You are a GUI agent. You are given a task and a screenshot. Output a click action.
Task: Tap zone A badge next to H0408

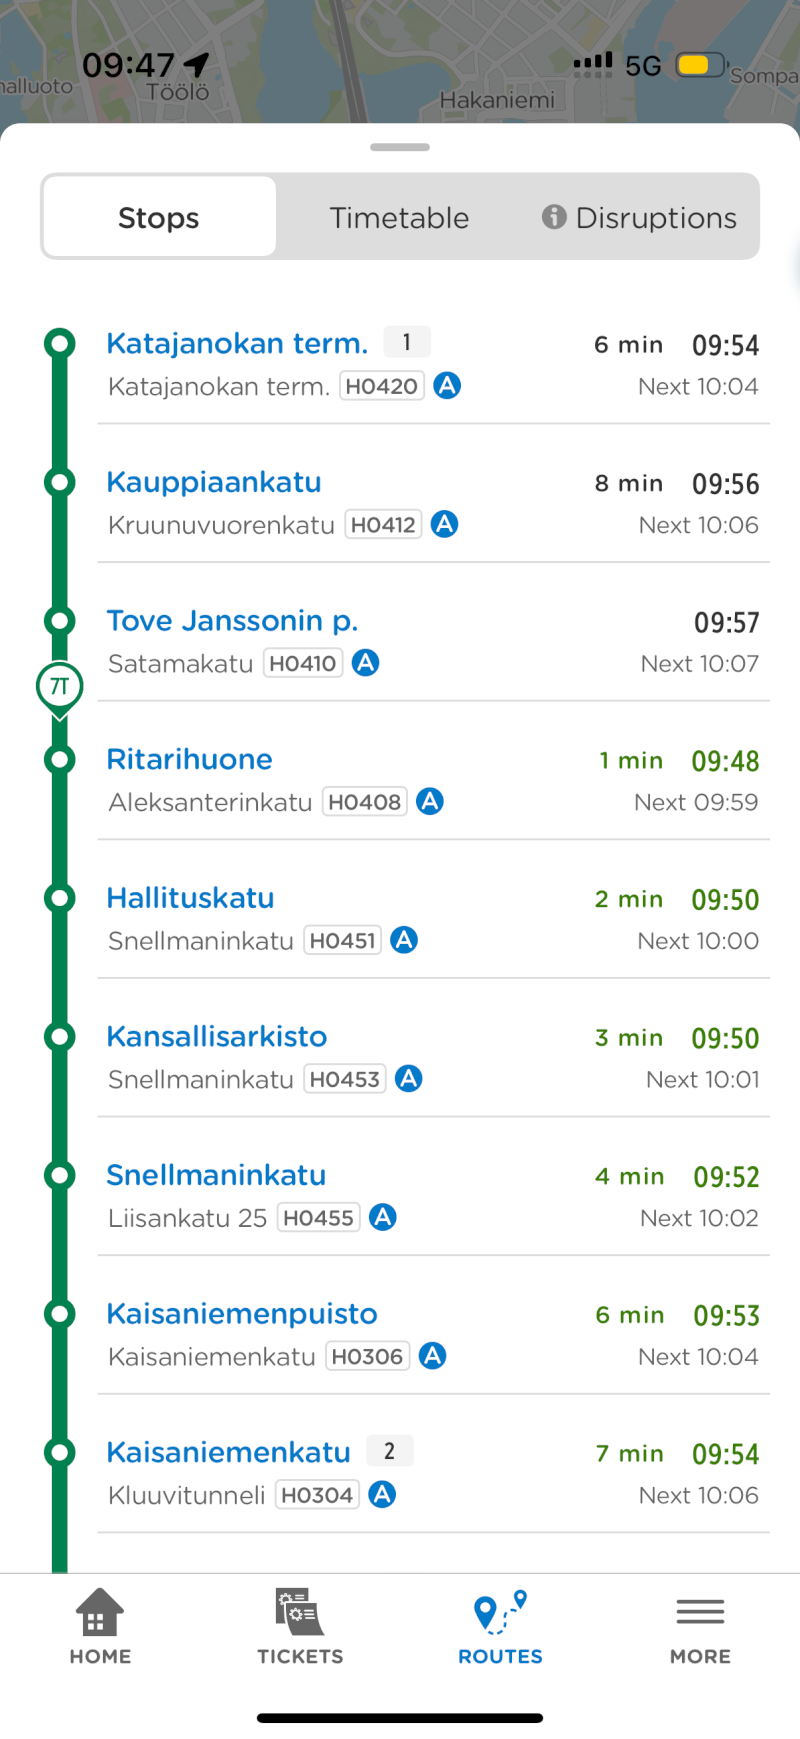[430, 802]
